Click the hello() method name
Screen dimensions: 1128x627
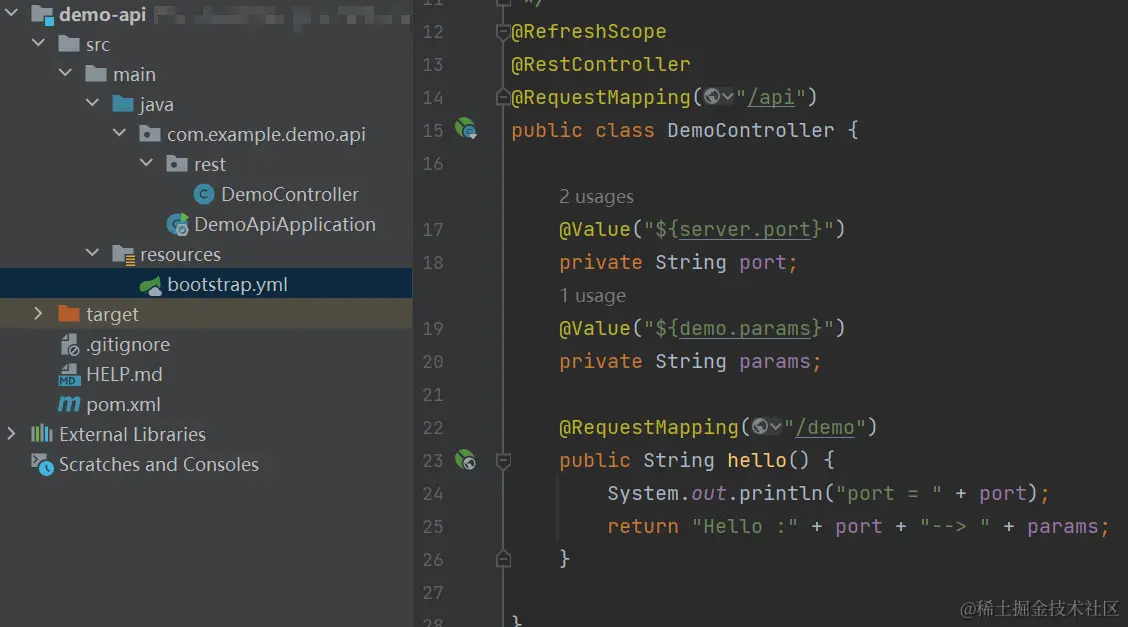757,460
